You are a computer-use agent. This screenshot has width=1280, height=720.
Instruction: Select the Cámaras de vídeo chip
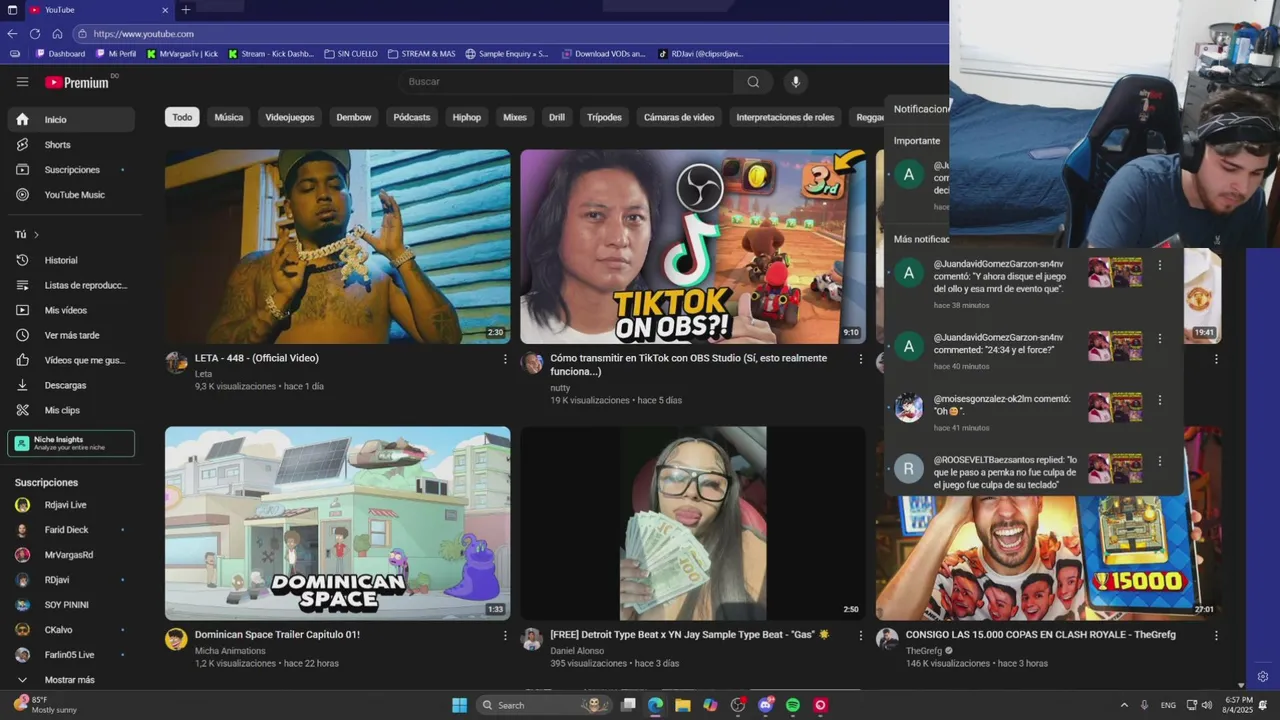pos(679,117)
